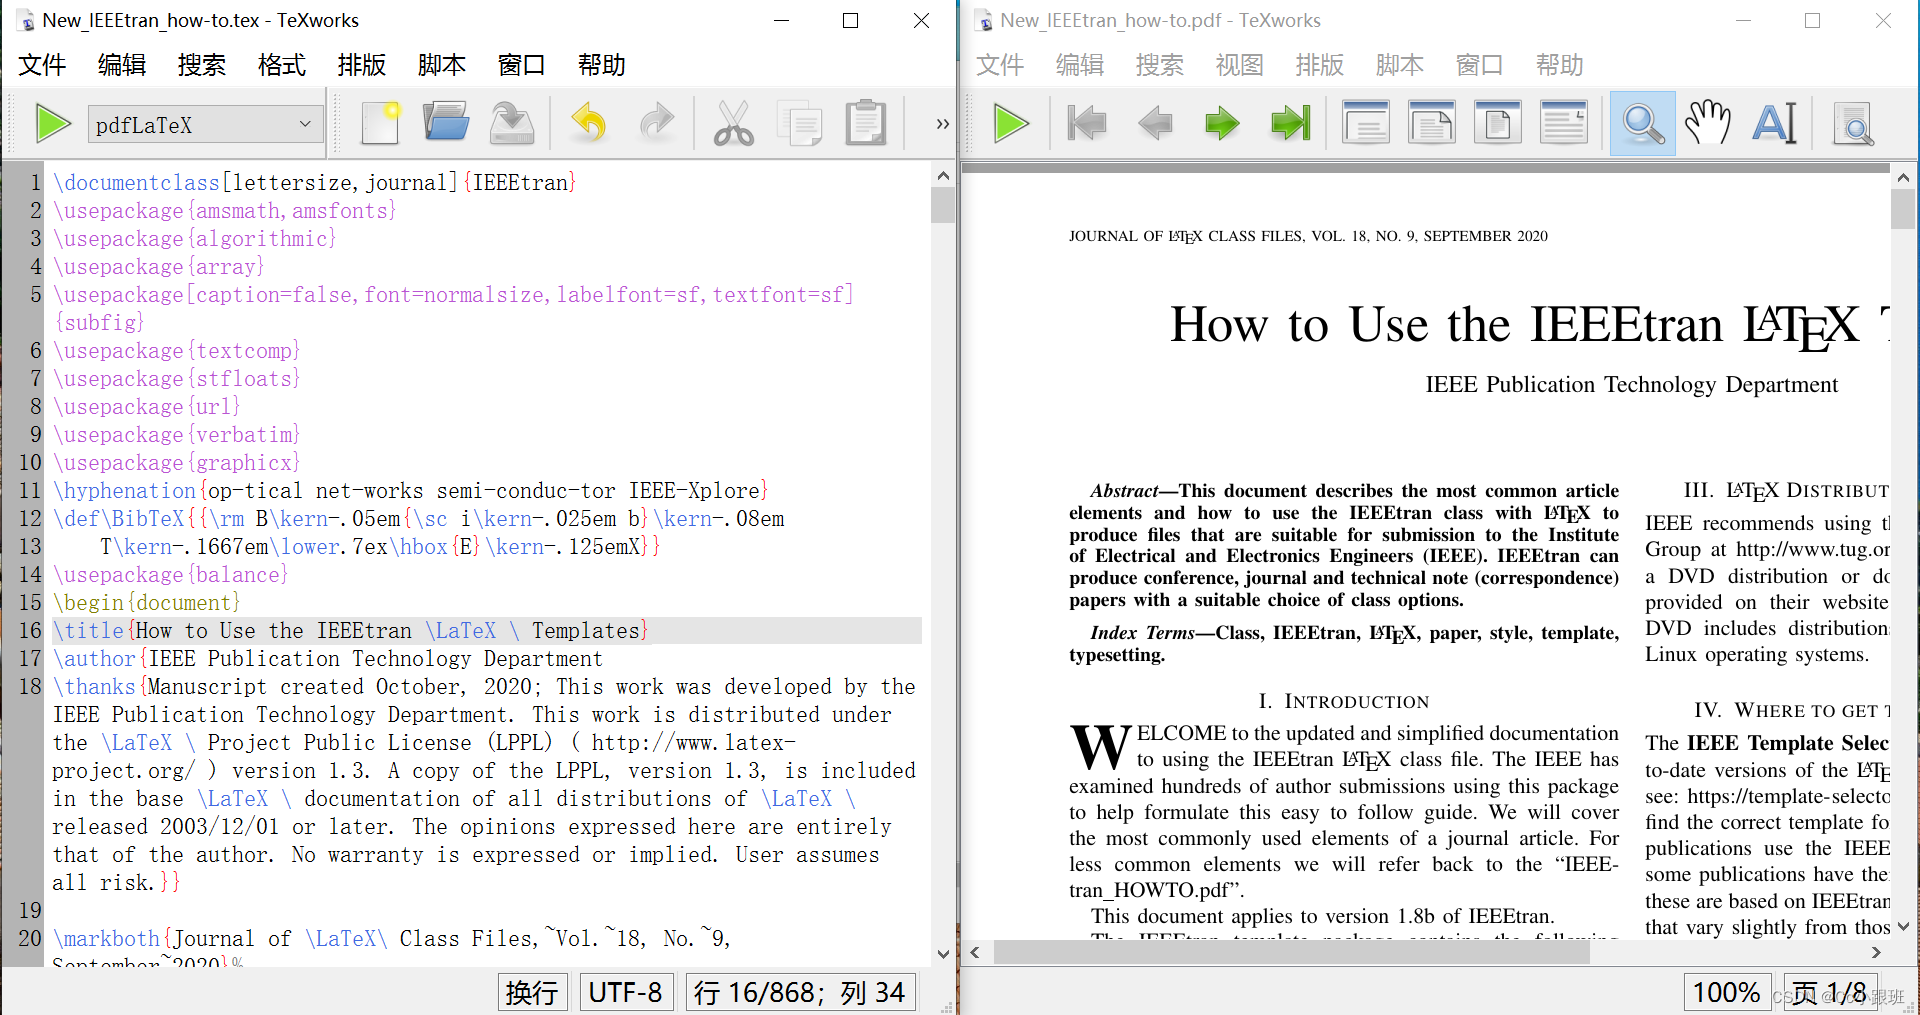Paste using the clipboard icon

click(866, 124)
